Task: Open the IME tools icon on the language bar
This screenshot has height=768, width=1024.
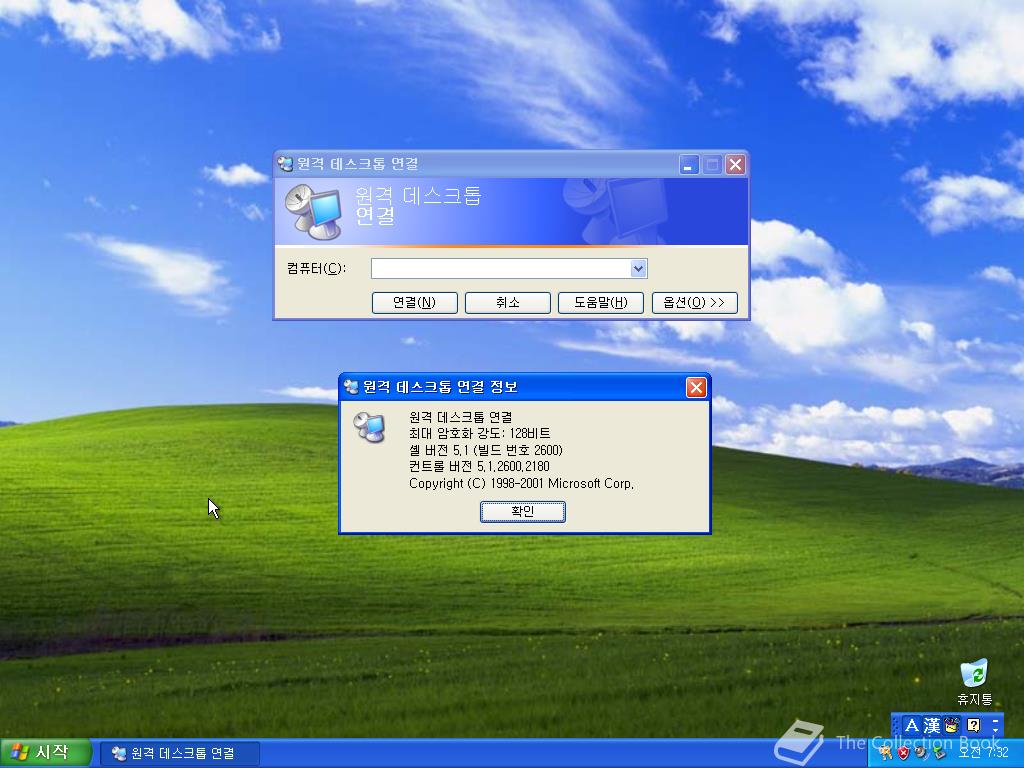Action: pos(952,725)
